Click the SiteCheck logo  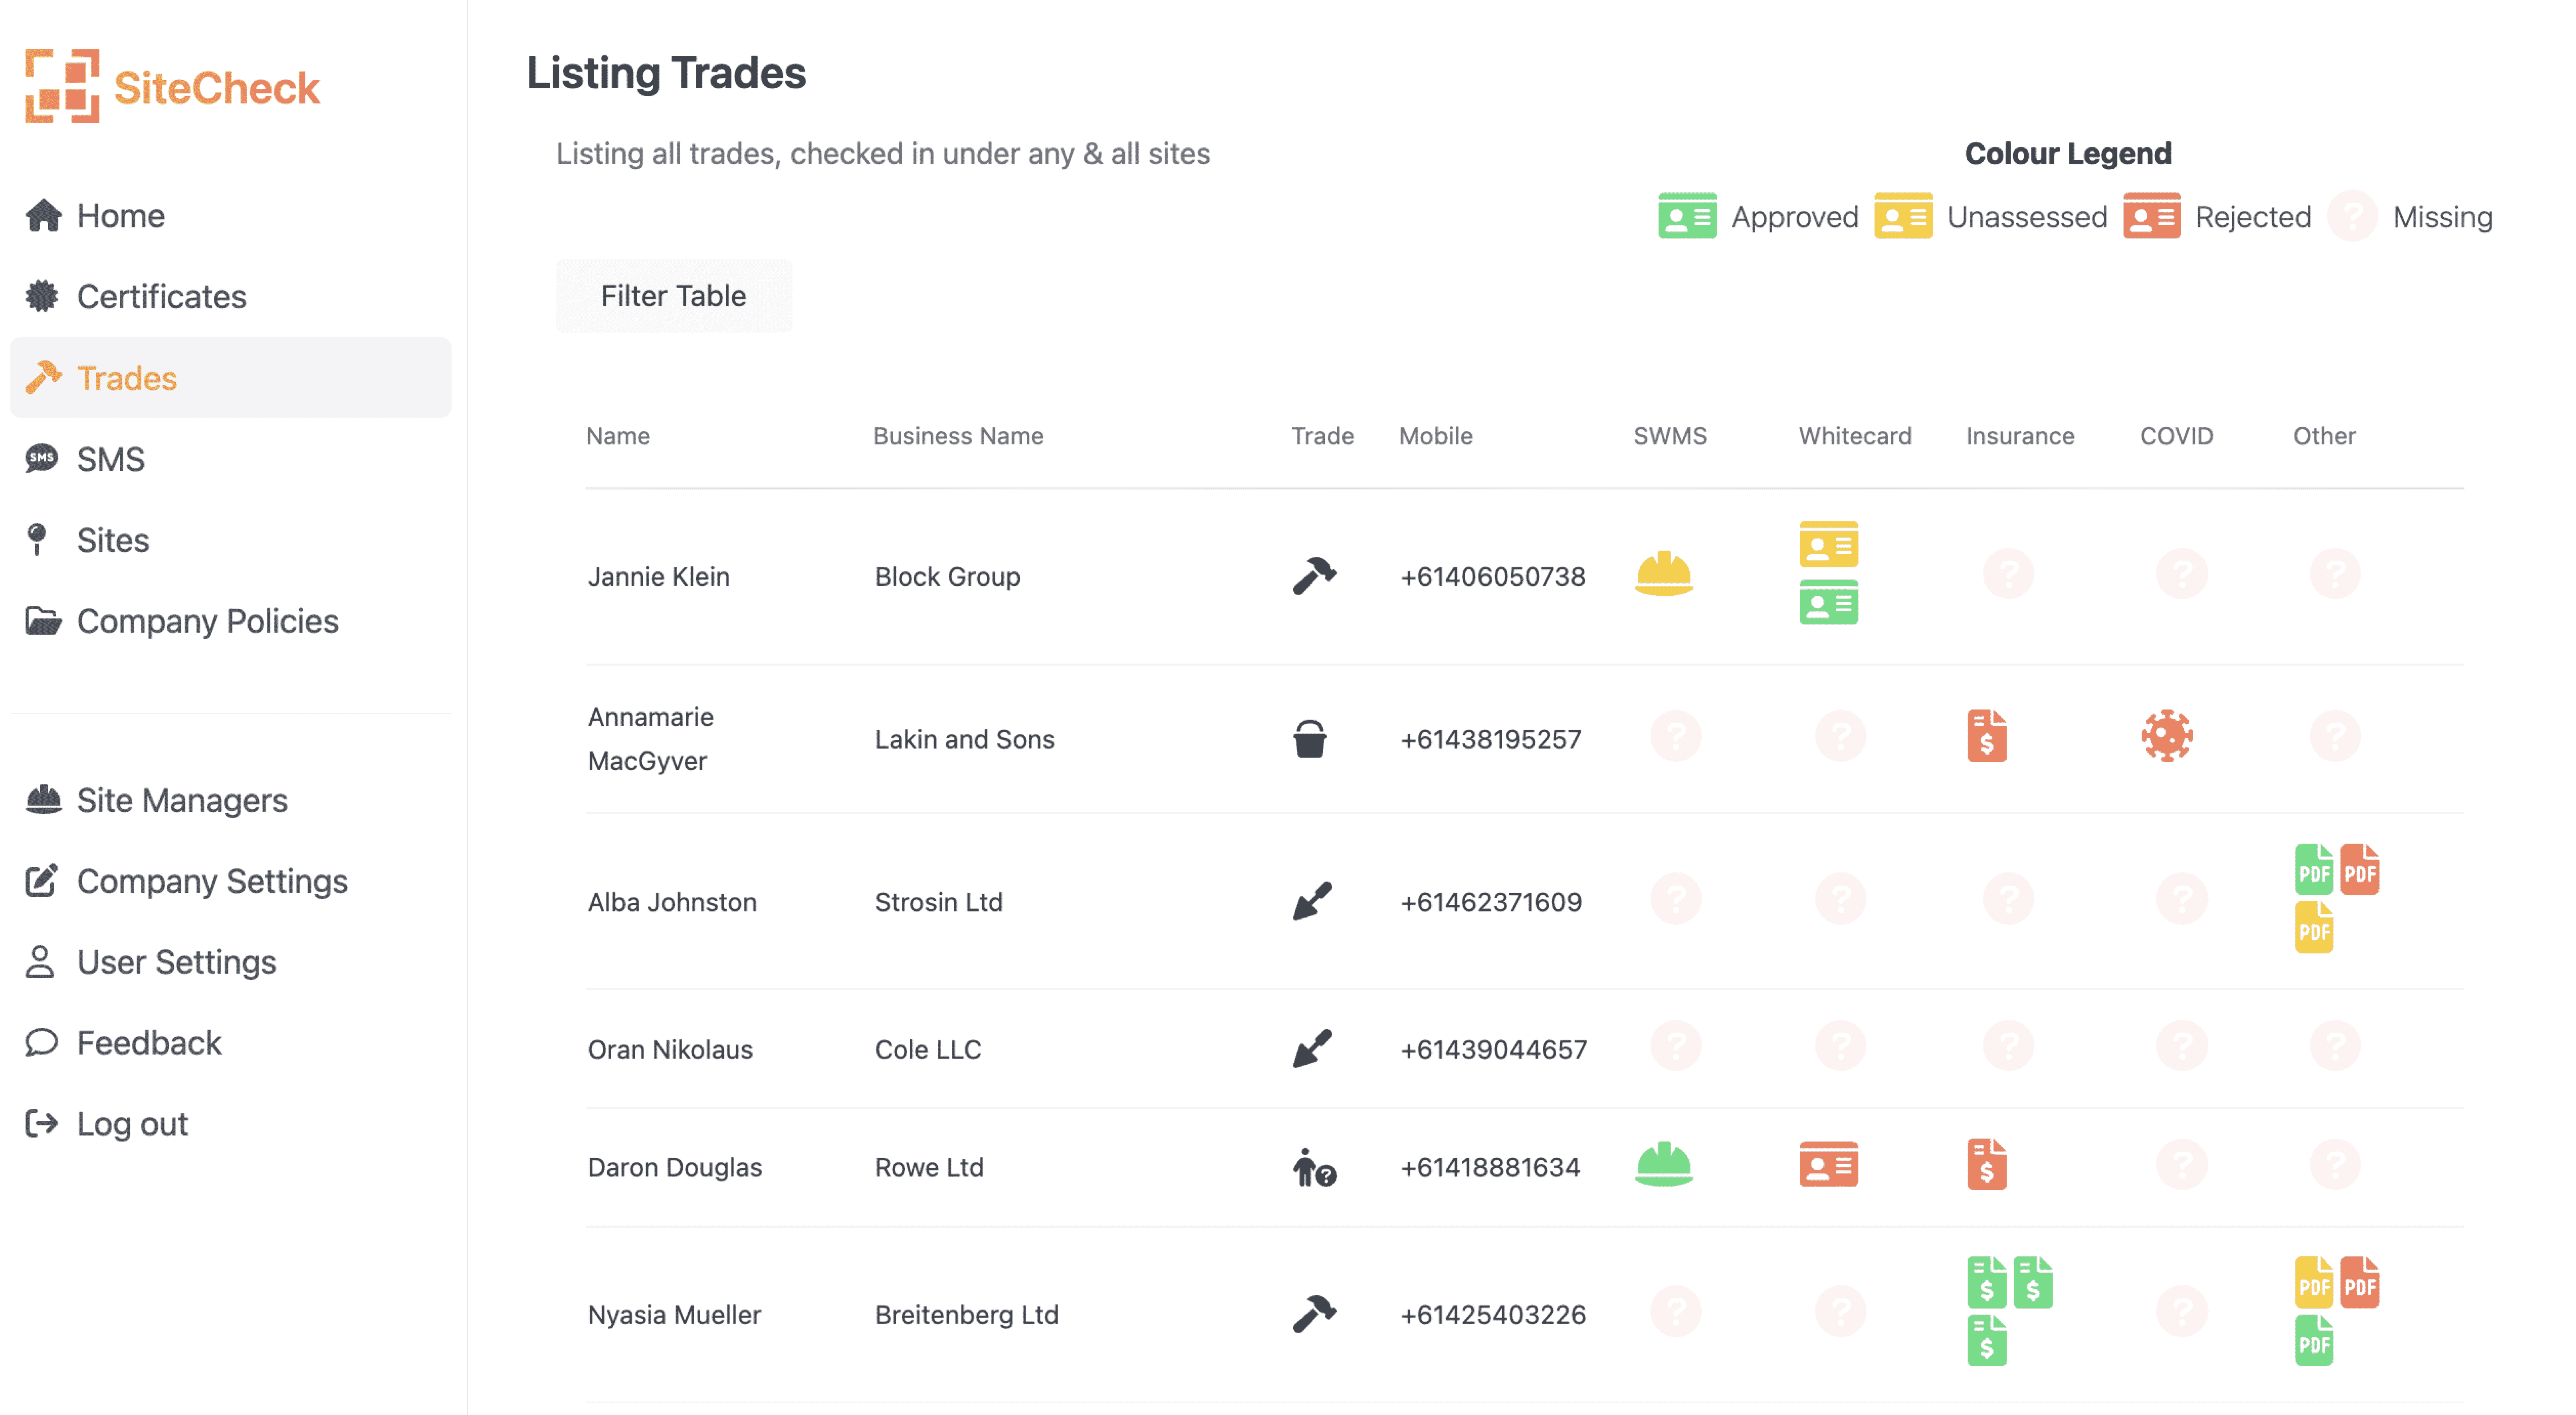[172, 87]
